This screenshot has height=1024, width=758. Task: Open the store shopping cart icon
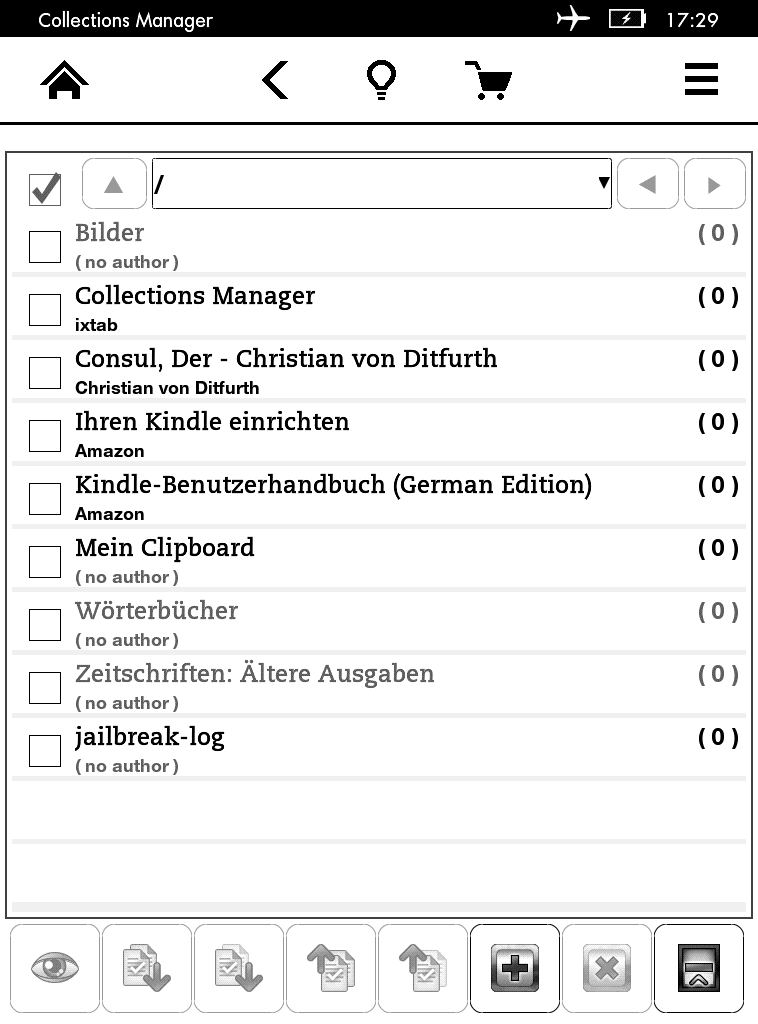(488, 80)
